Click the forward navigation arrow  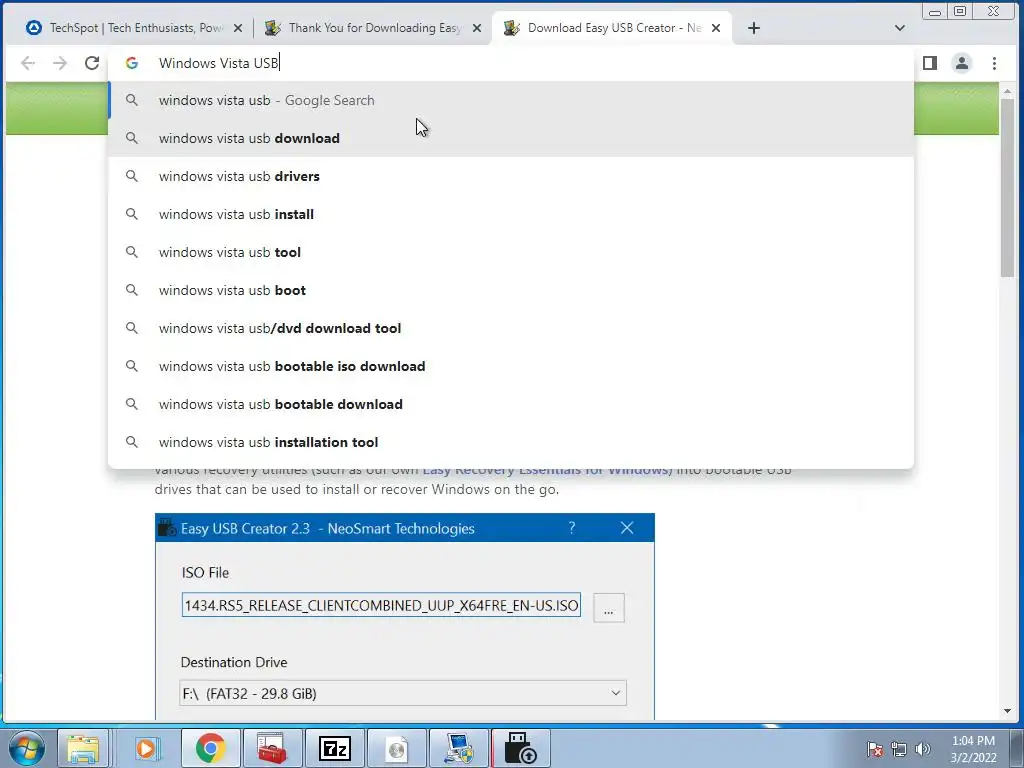(59, 63)
